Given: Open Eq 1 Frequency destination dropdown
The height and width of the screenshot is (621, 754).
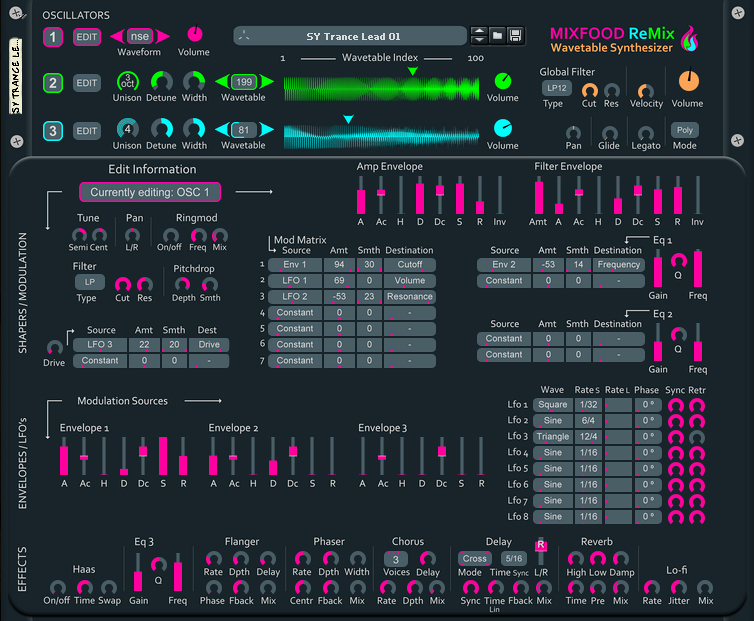Looking at the screenshot, I should [x=618, y=265].
